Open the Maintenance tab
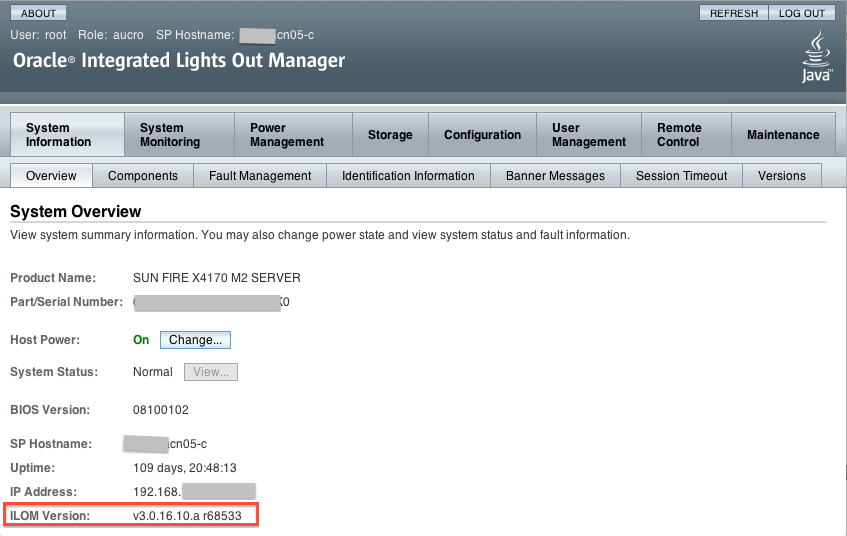The image size is (847, 536). tap(783, 135)
